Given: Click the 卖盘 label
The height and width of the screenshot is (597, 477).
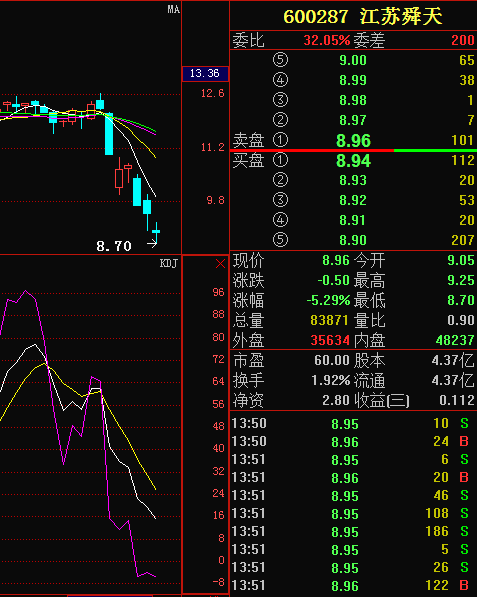Looking at the screenshot, I should tap(249, 140).
